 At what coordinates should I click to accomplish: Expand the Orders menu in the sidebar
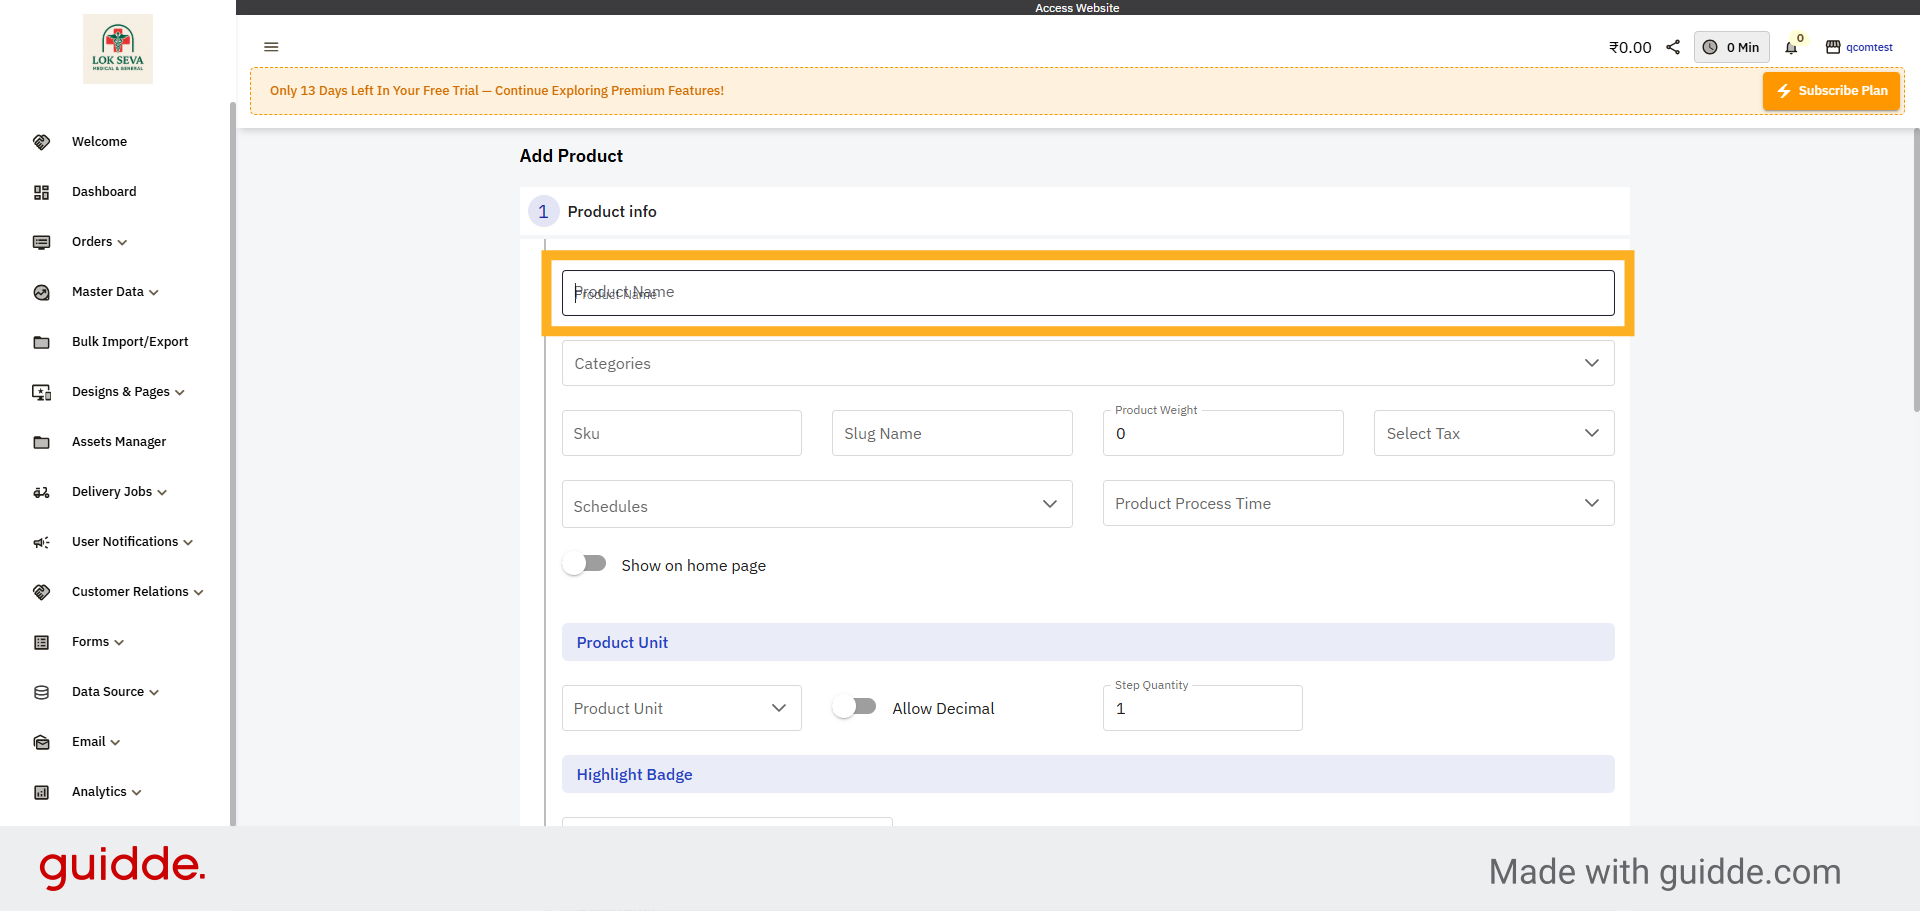coord(97,242)
